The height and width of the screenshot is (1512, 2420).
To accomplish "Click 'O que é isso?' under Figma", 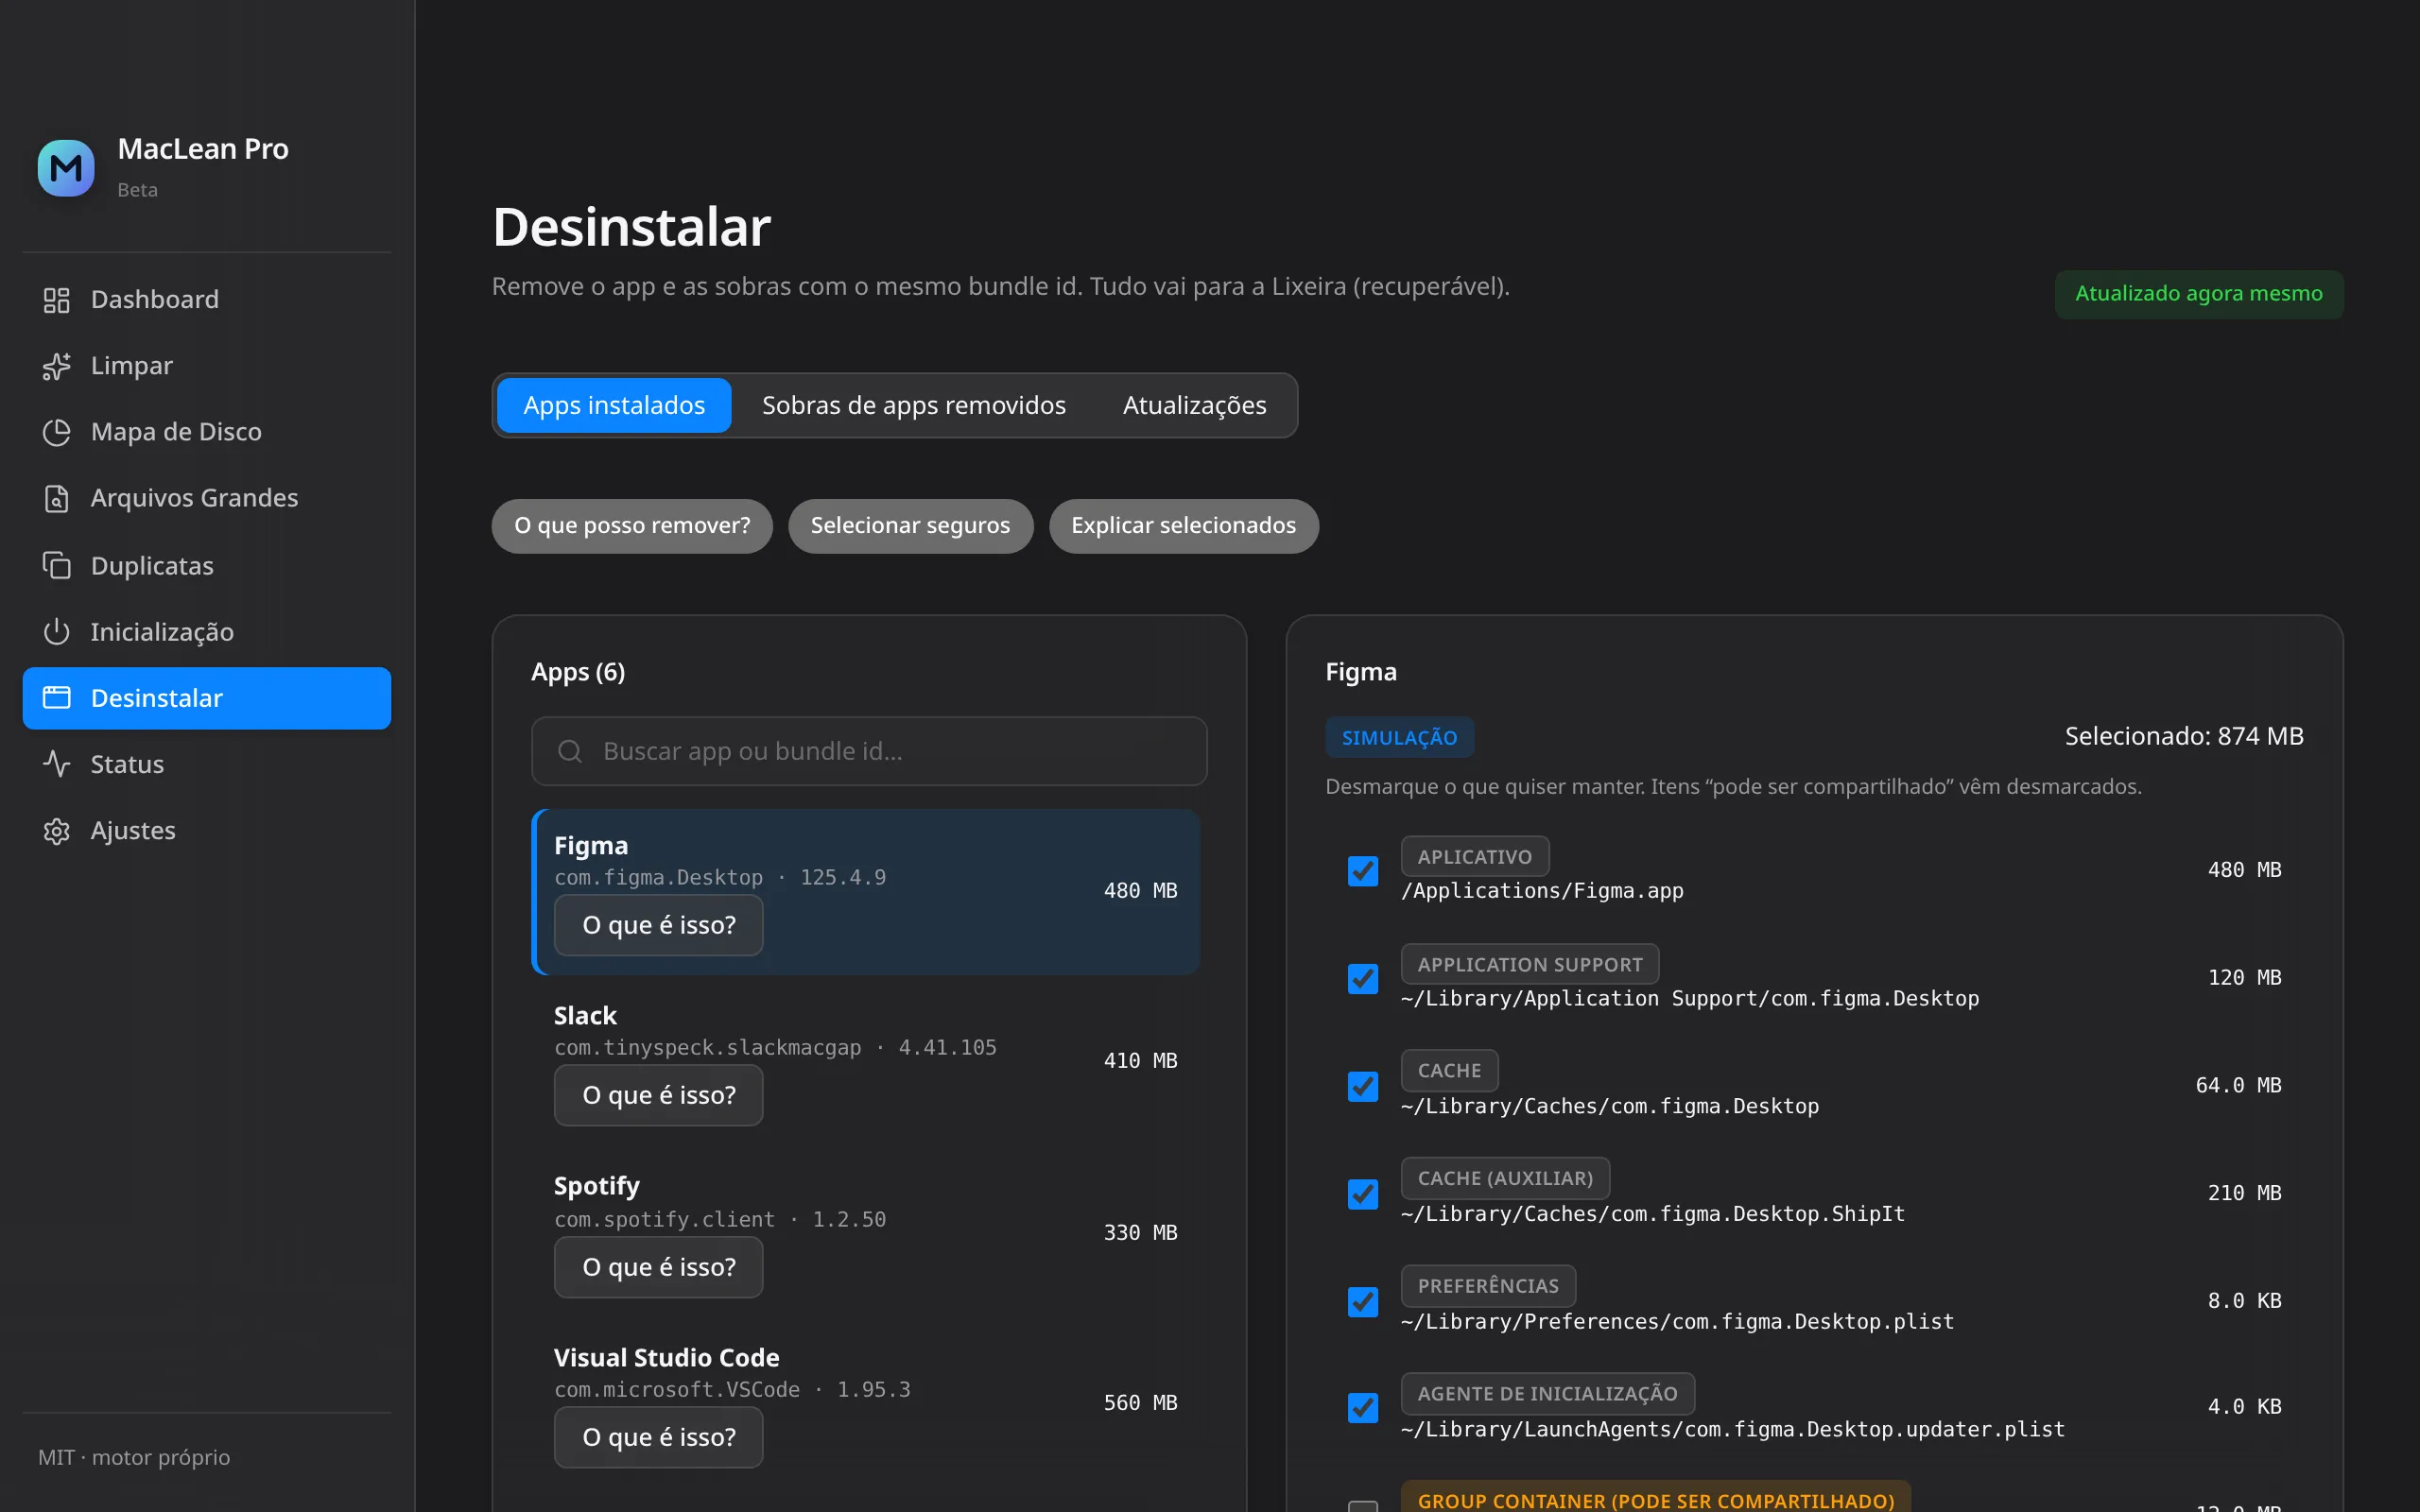I will 659,925.
